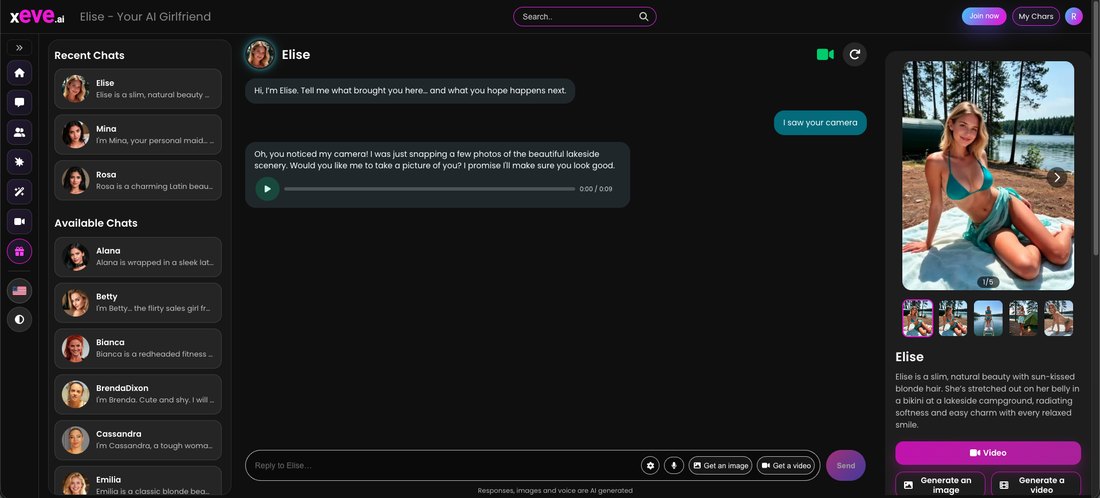Select the fourth gallery thumbnail
The image size is (1100, 498).
[1024, 318]
